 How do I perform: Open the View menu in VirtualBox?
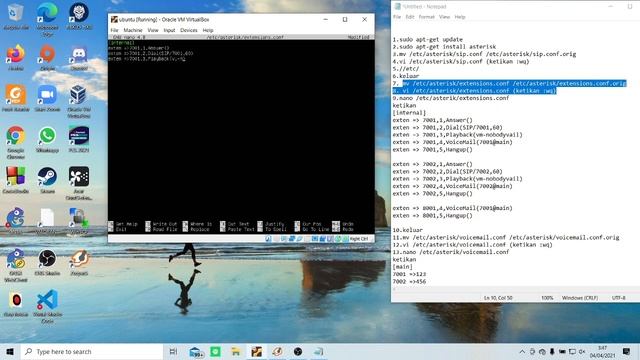153,30
